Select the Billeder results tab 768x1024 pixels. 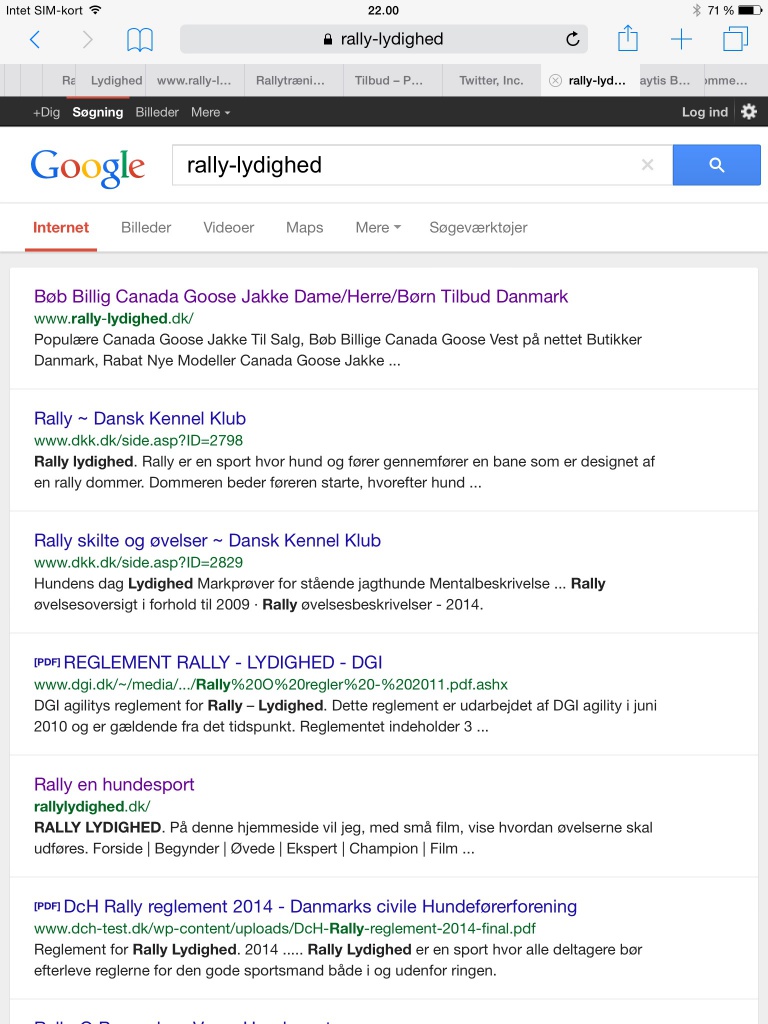[x=146, y=227]
